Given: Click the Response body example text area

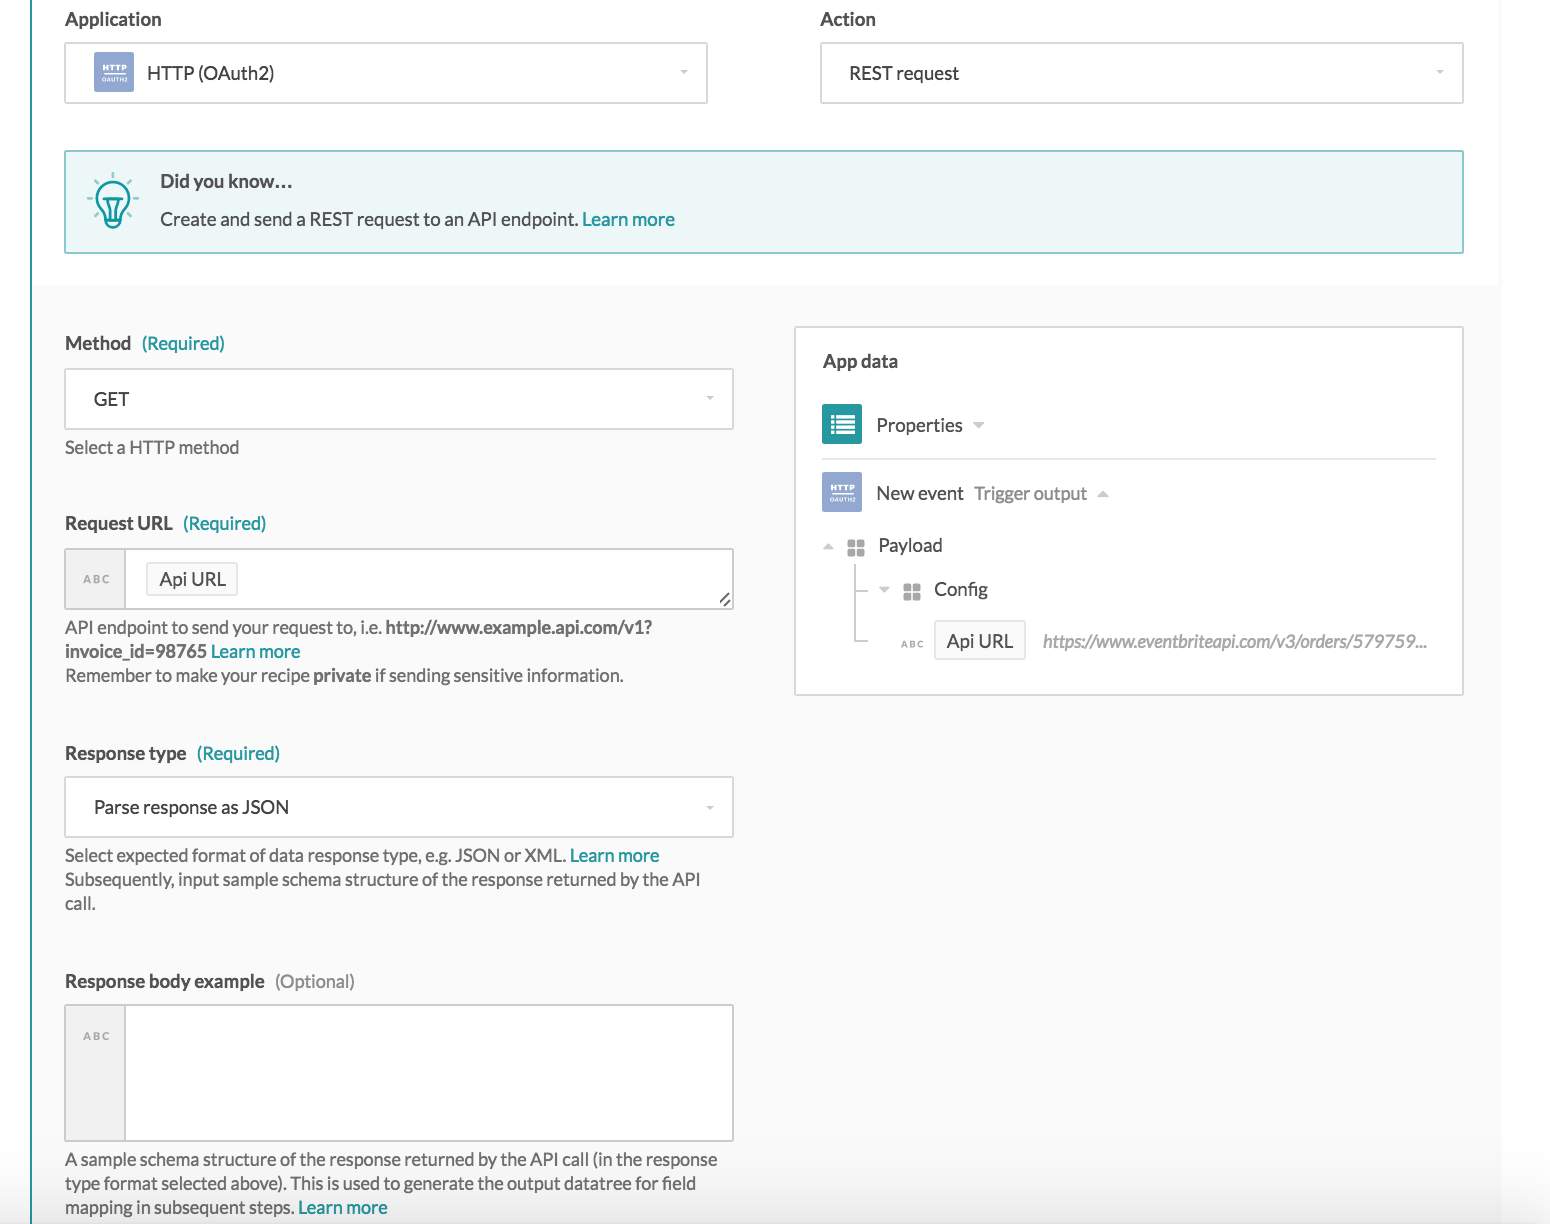Looking at the screenshot, I should (428, 1072).
